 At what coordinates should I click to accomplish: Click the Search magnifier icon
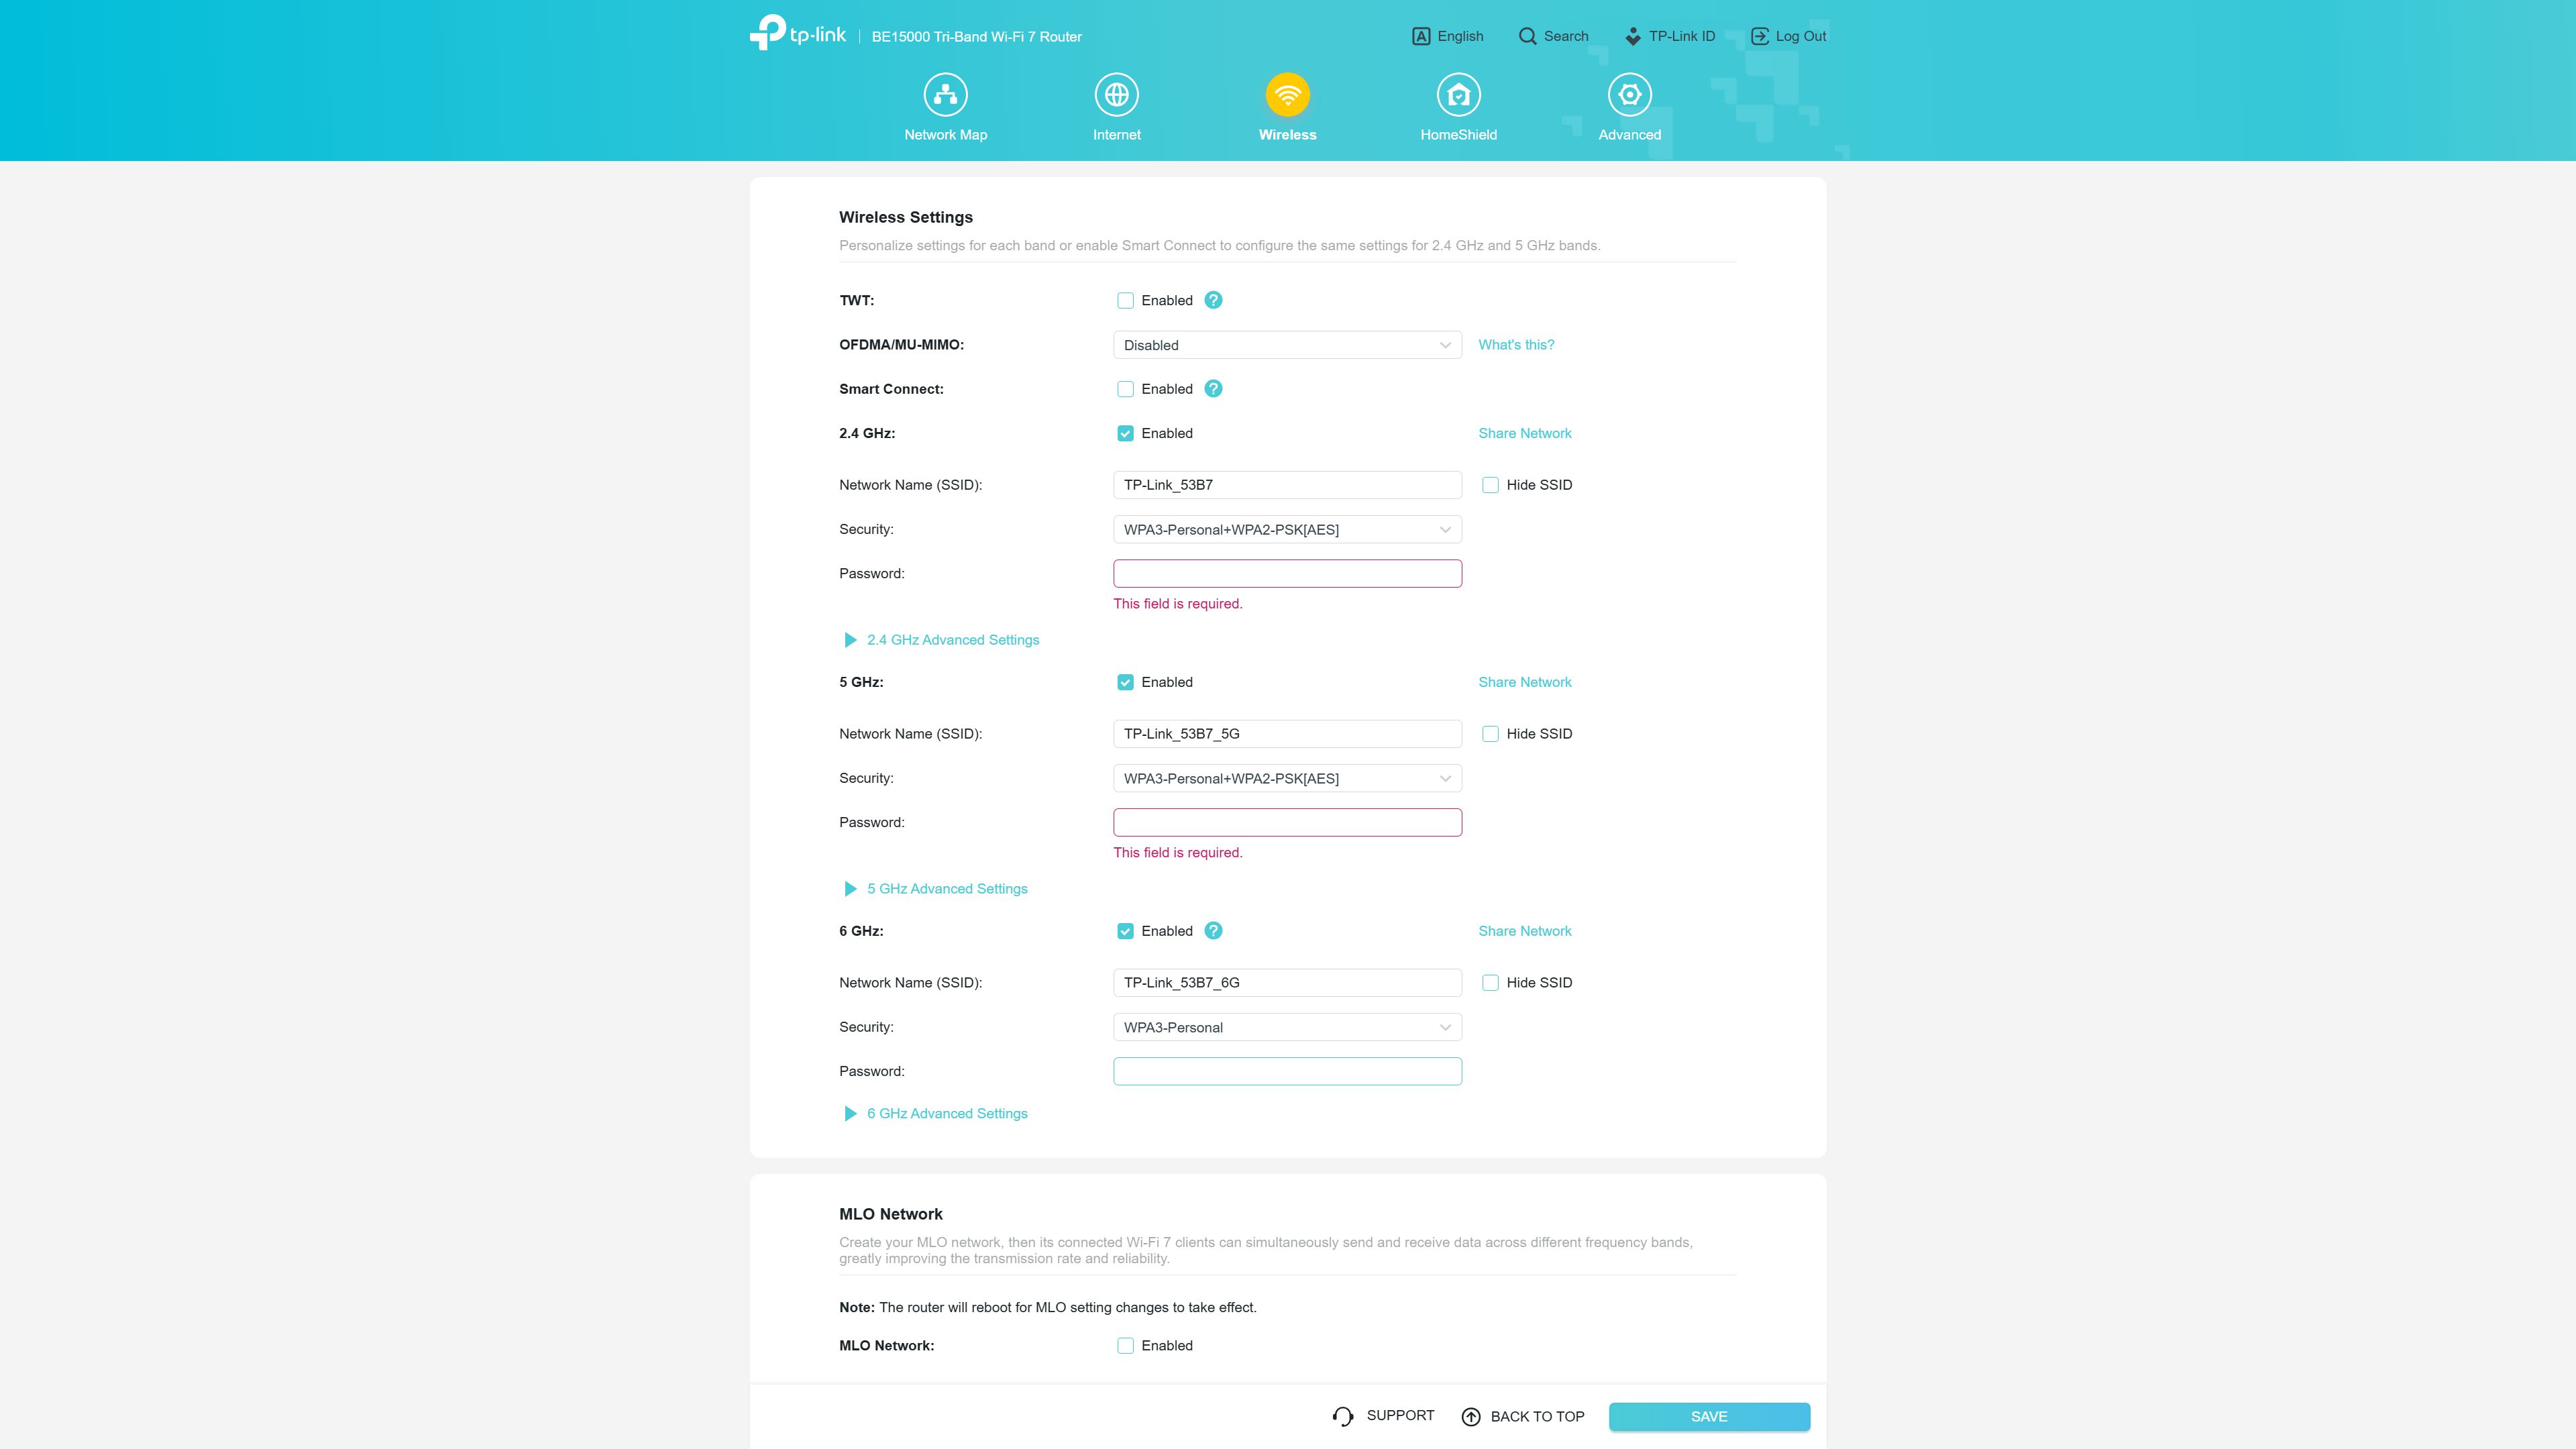(1527, 36)
